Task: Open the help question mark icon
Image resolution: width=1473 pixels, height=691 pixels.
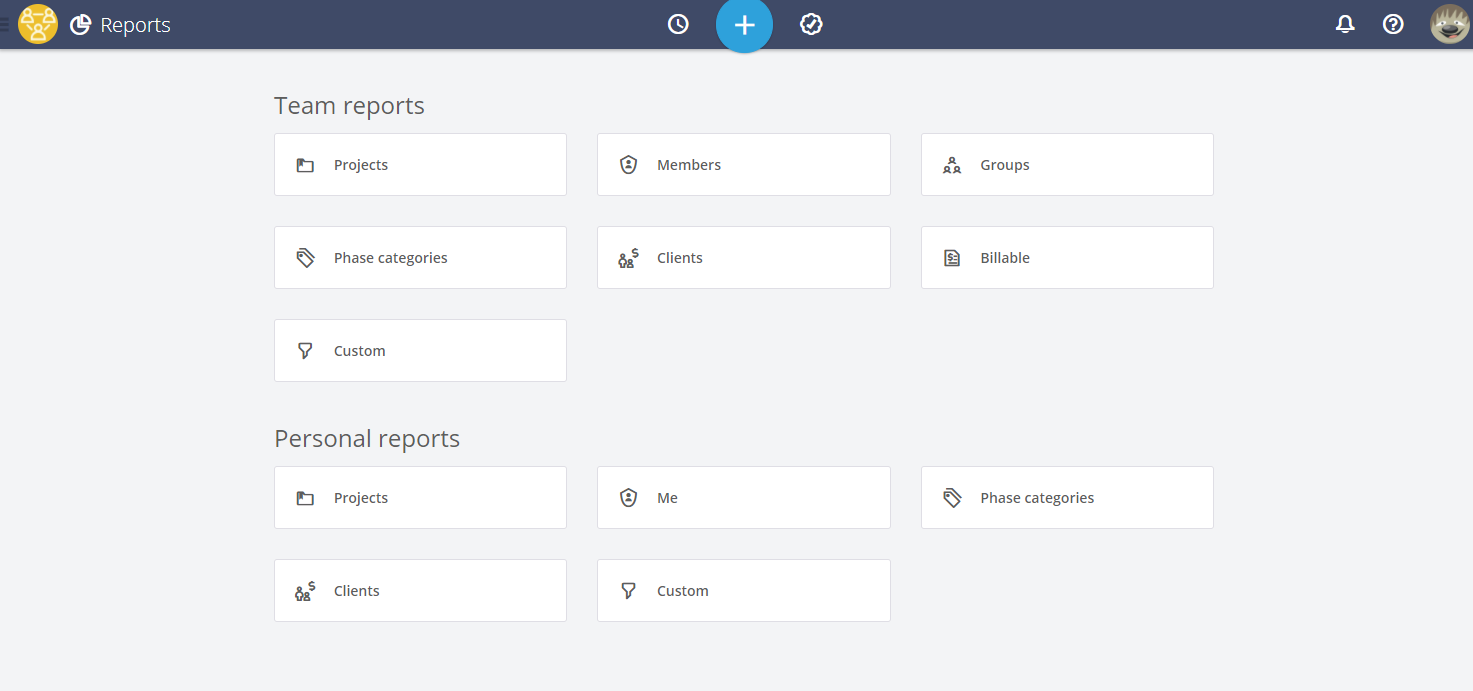Action: click(1393, 24)
